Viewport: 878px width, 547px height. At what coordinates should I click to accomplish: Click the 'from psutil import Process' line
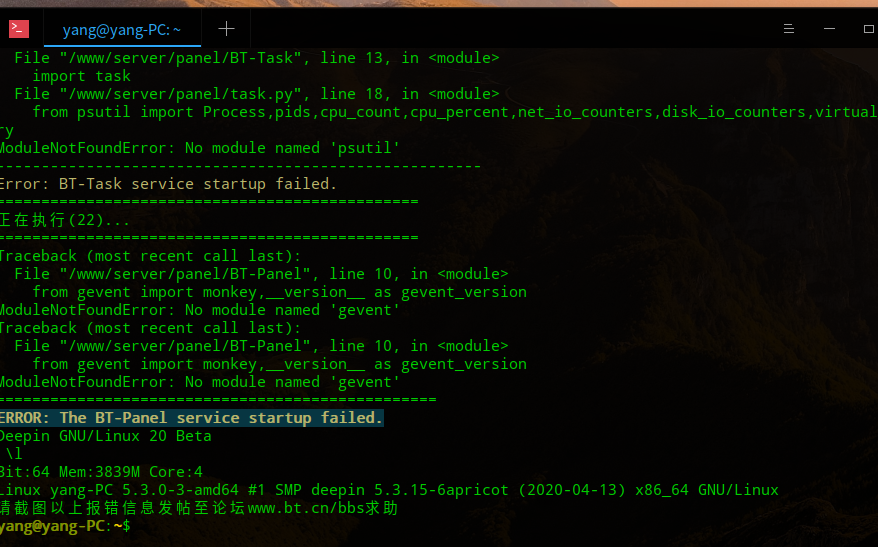(x=455, y=112)
